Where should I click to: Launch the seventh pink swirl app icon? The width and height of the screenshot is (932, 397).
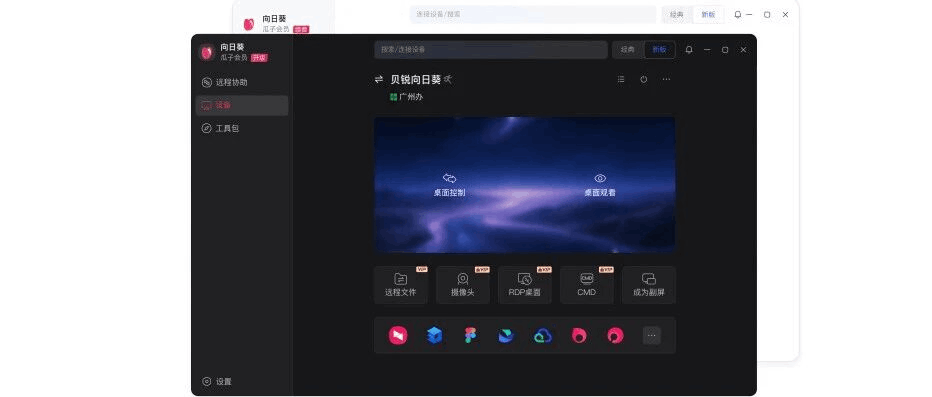pyautogui.click(x=615, y=336)
